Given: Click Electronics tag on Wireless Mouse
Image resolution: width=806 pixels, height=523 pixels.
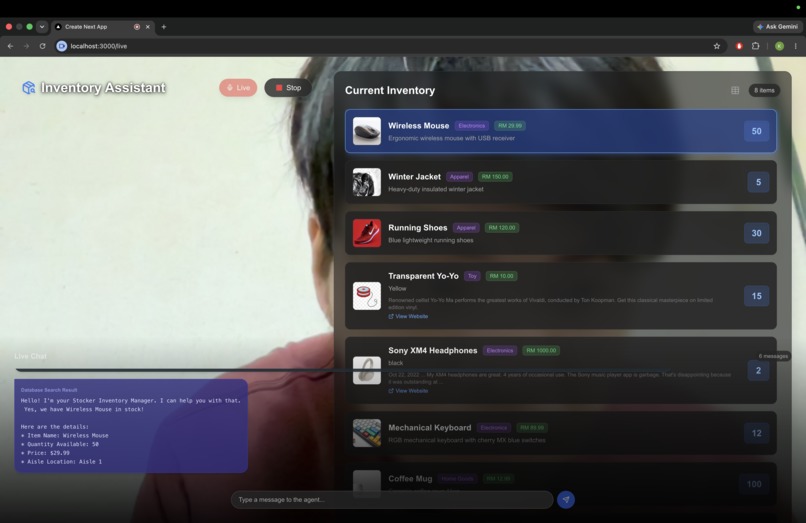Looking at the screenshot, I should [x=471, y=126].
